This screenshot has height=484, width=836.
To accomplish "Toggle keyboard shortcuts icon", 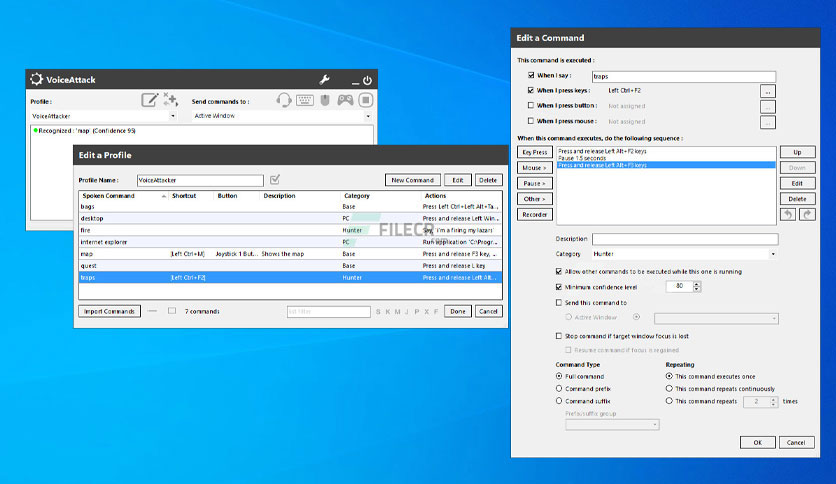I will (305, 100).
